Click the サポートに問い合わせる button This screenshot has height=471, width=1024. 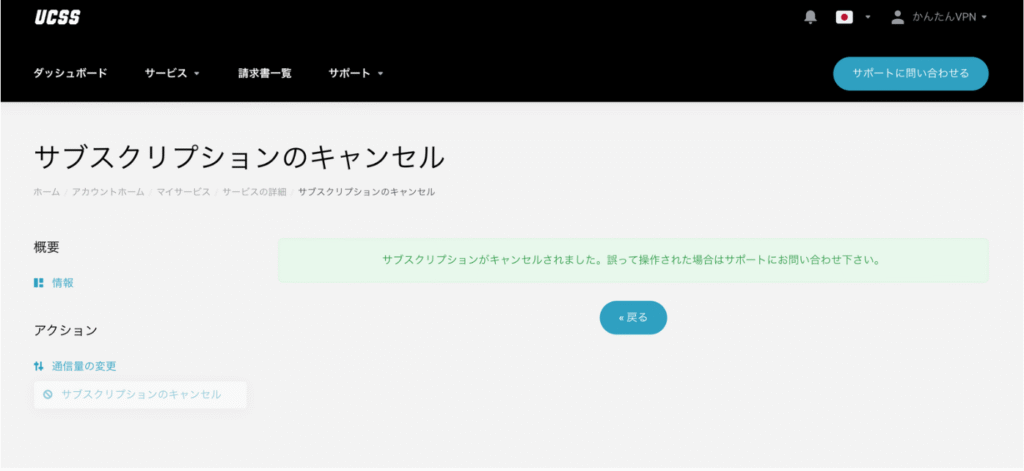click(x=910, y=74)
